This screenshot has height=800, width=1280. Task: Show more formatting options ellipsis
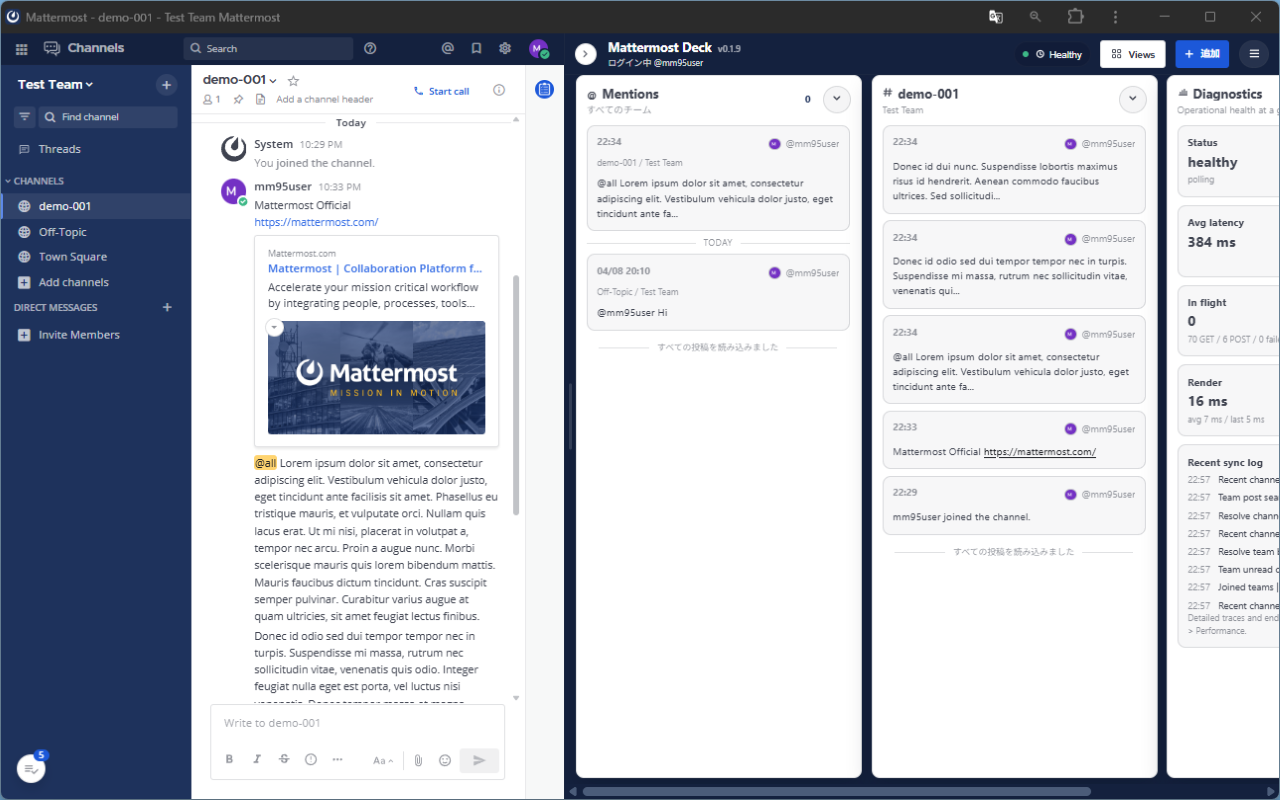coord(338,760)
